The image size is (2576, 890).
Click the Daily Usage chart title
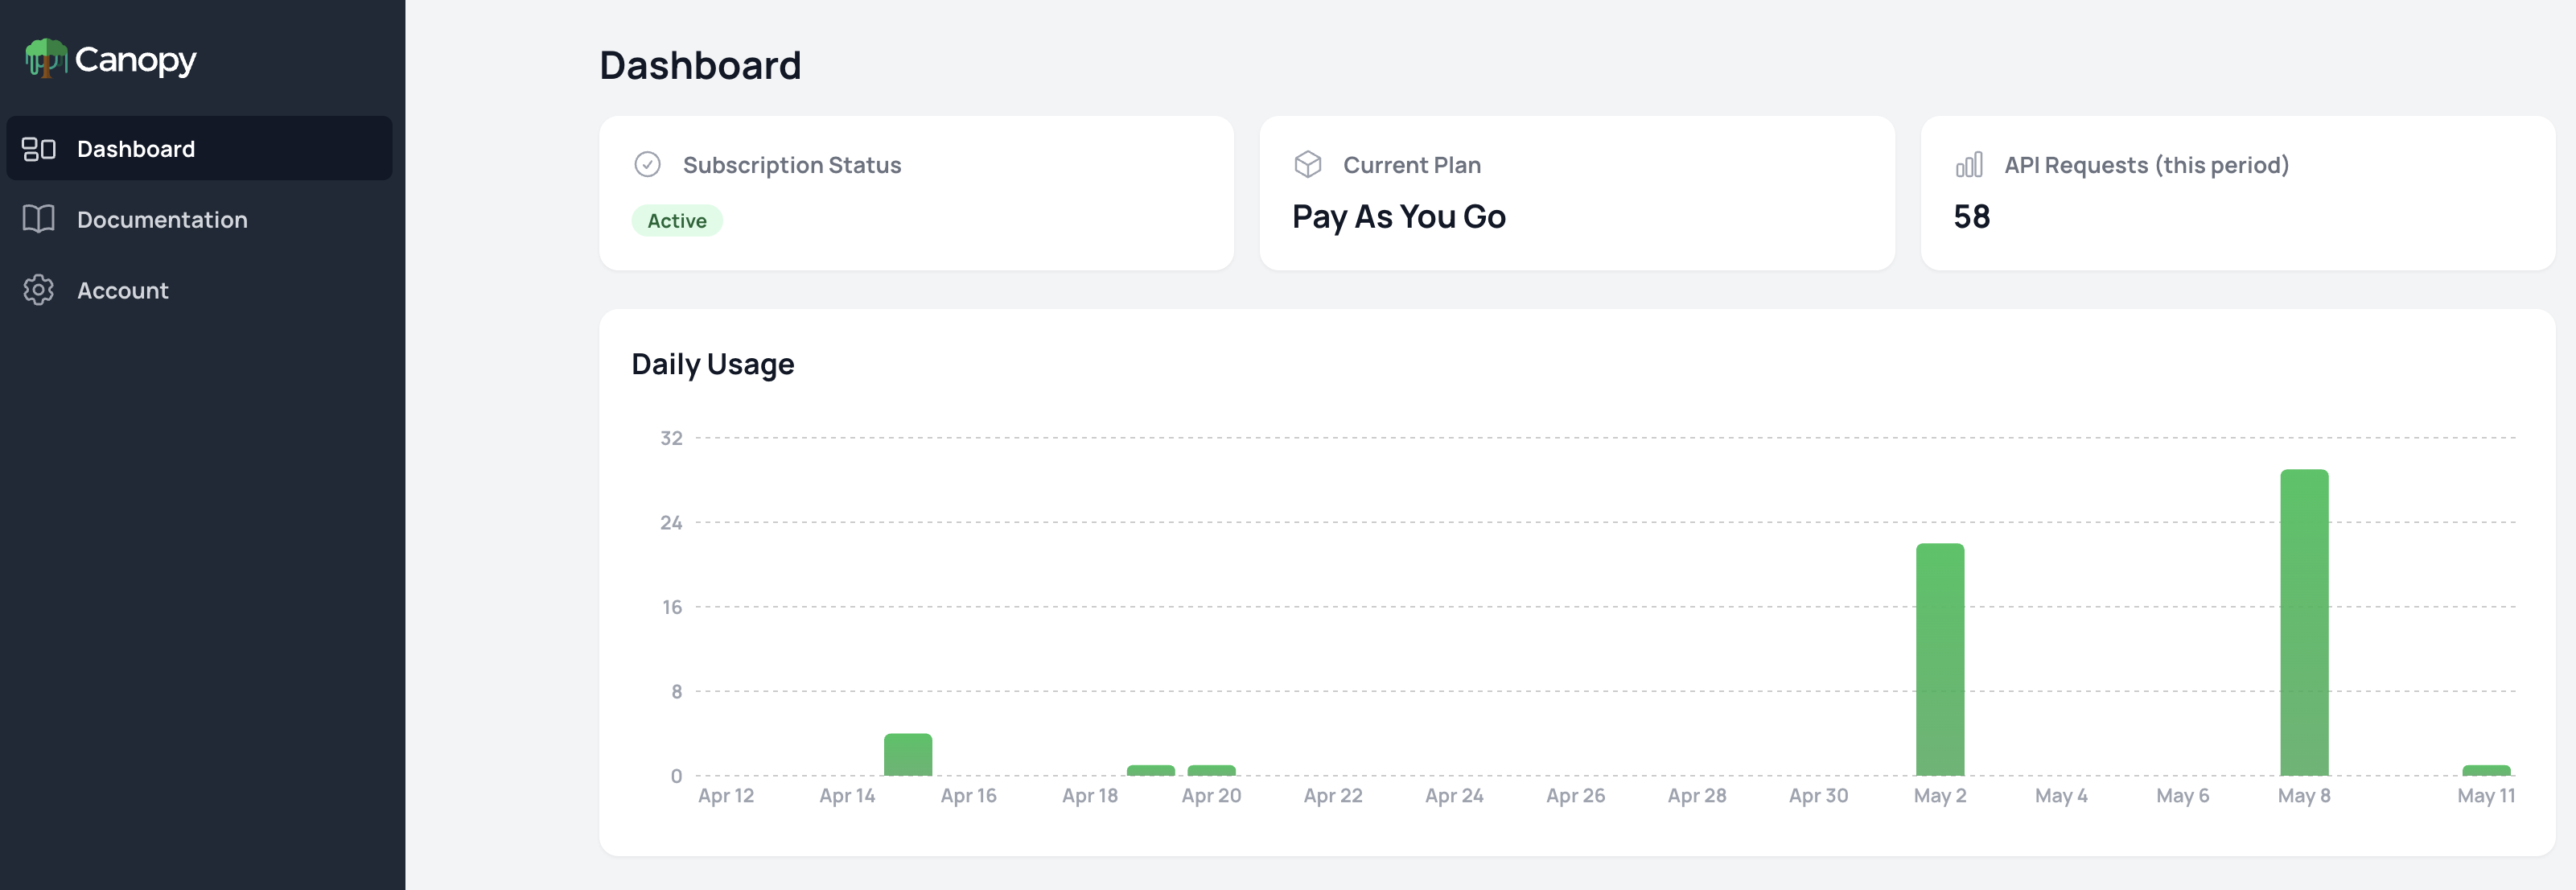tap(712, 364)
